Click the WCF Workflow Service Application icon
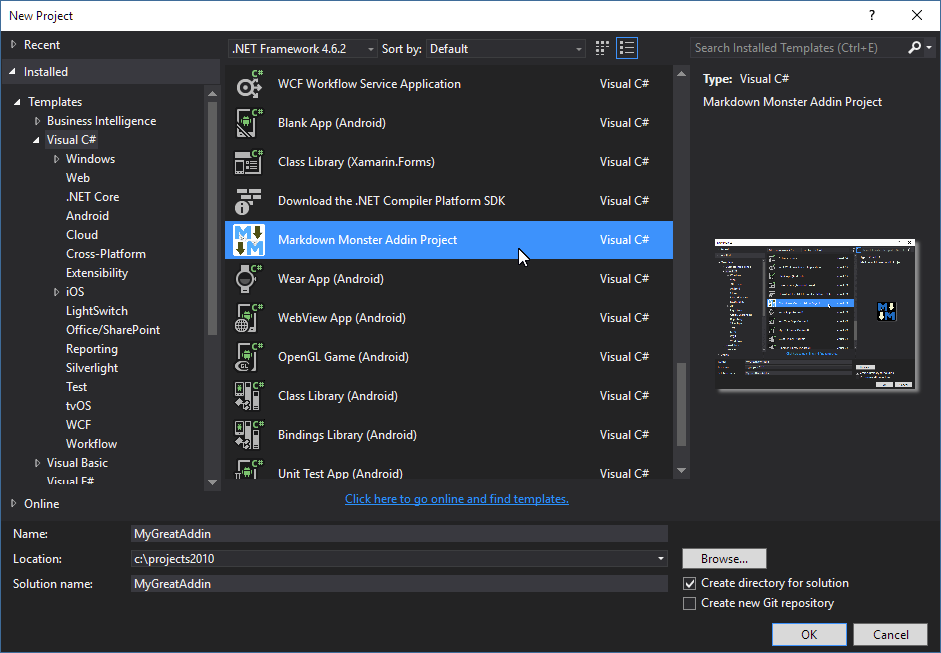Image resolution: width=941 pixels, height=653 pixels. pos(248,84)
